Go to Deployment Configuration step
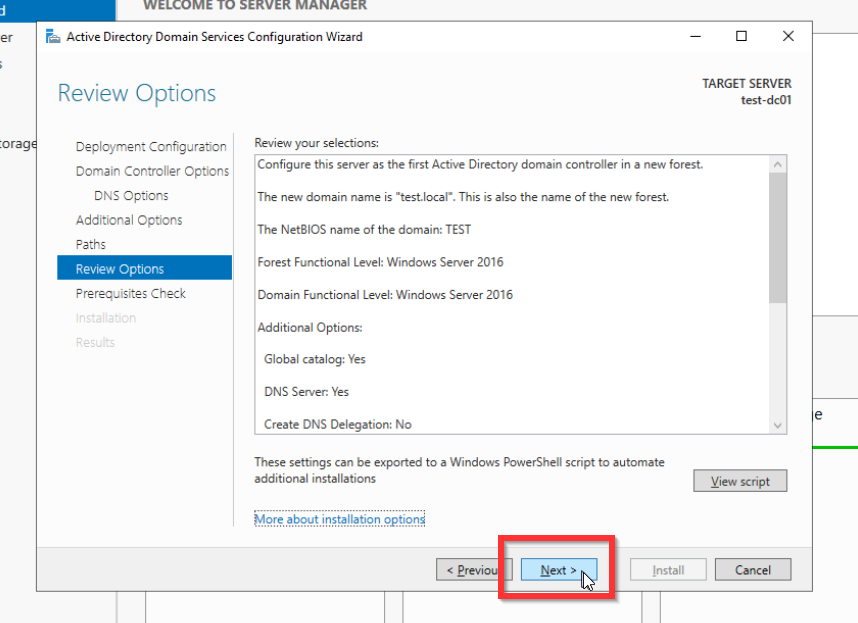This screenshot has height=623, width=858. (151, 147)
